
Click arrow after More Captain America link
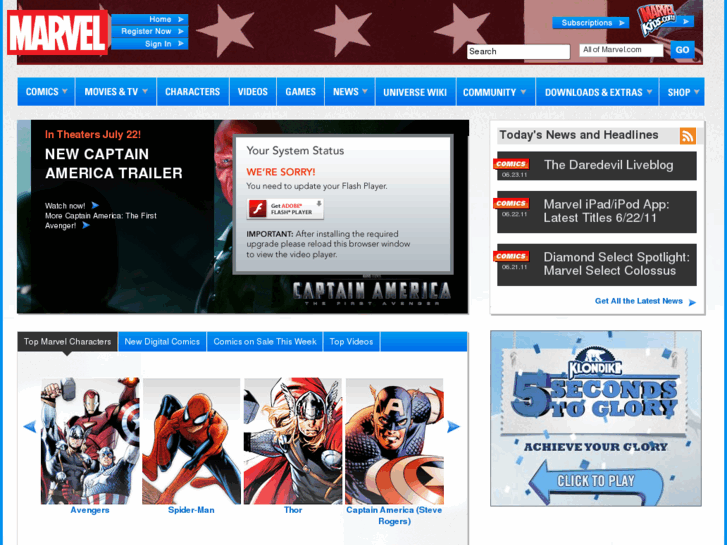[86, 225]
